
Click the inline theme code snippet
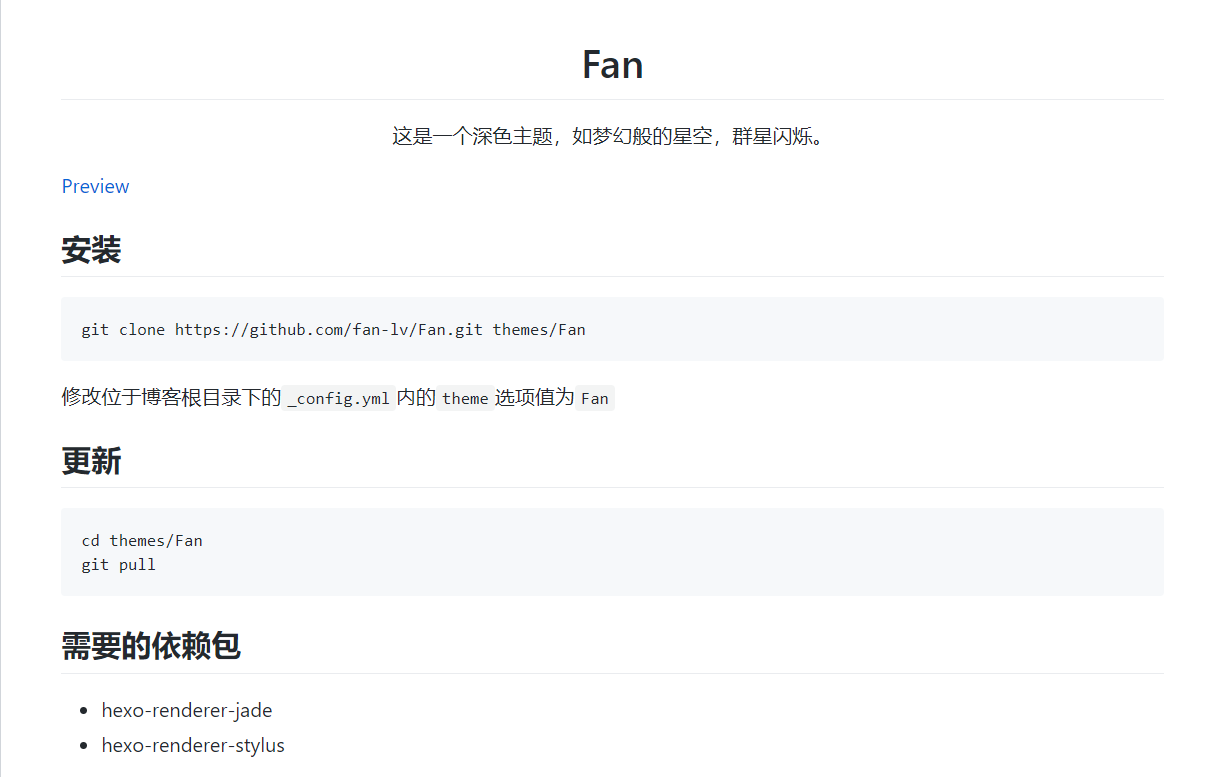(x=465, y=398)
